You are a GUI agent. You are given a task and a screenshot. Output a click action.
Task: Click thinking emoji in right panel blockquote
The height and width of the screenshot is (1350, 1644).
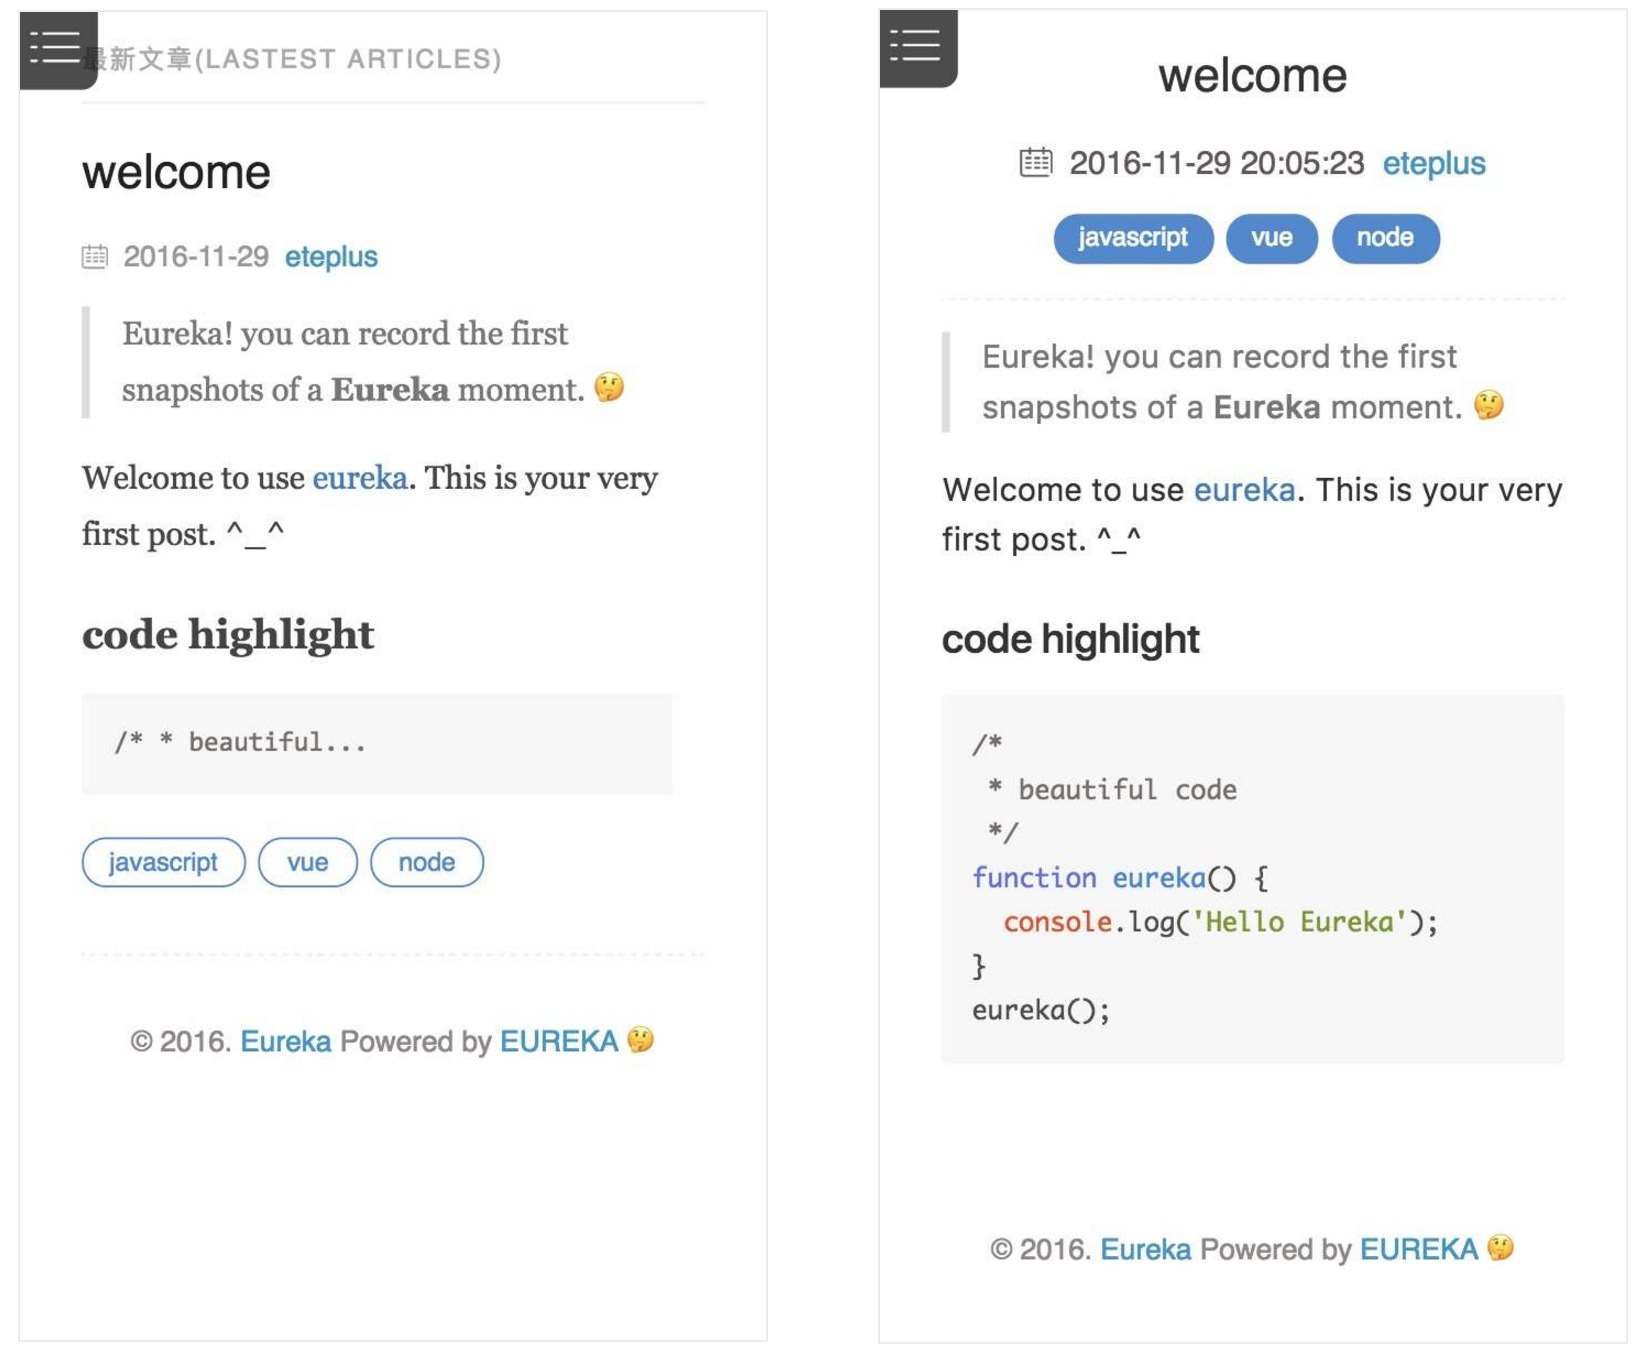click(1489, 405)
